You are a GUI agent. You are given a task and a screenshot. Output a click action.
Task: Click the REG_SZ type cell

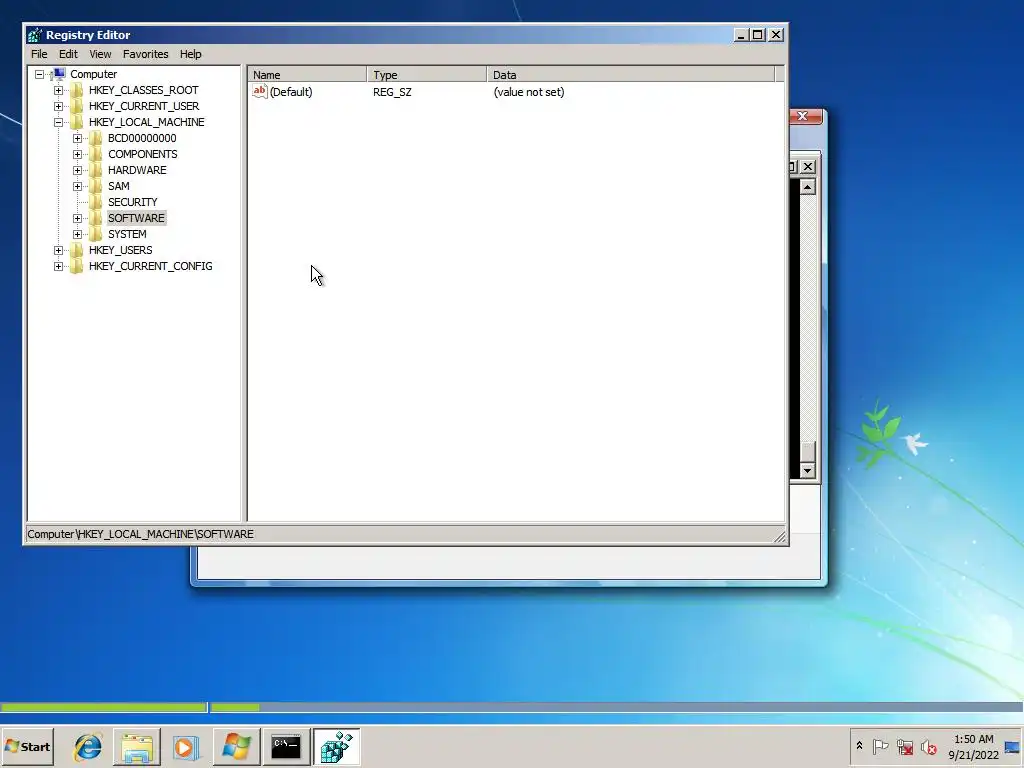392,92
